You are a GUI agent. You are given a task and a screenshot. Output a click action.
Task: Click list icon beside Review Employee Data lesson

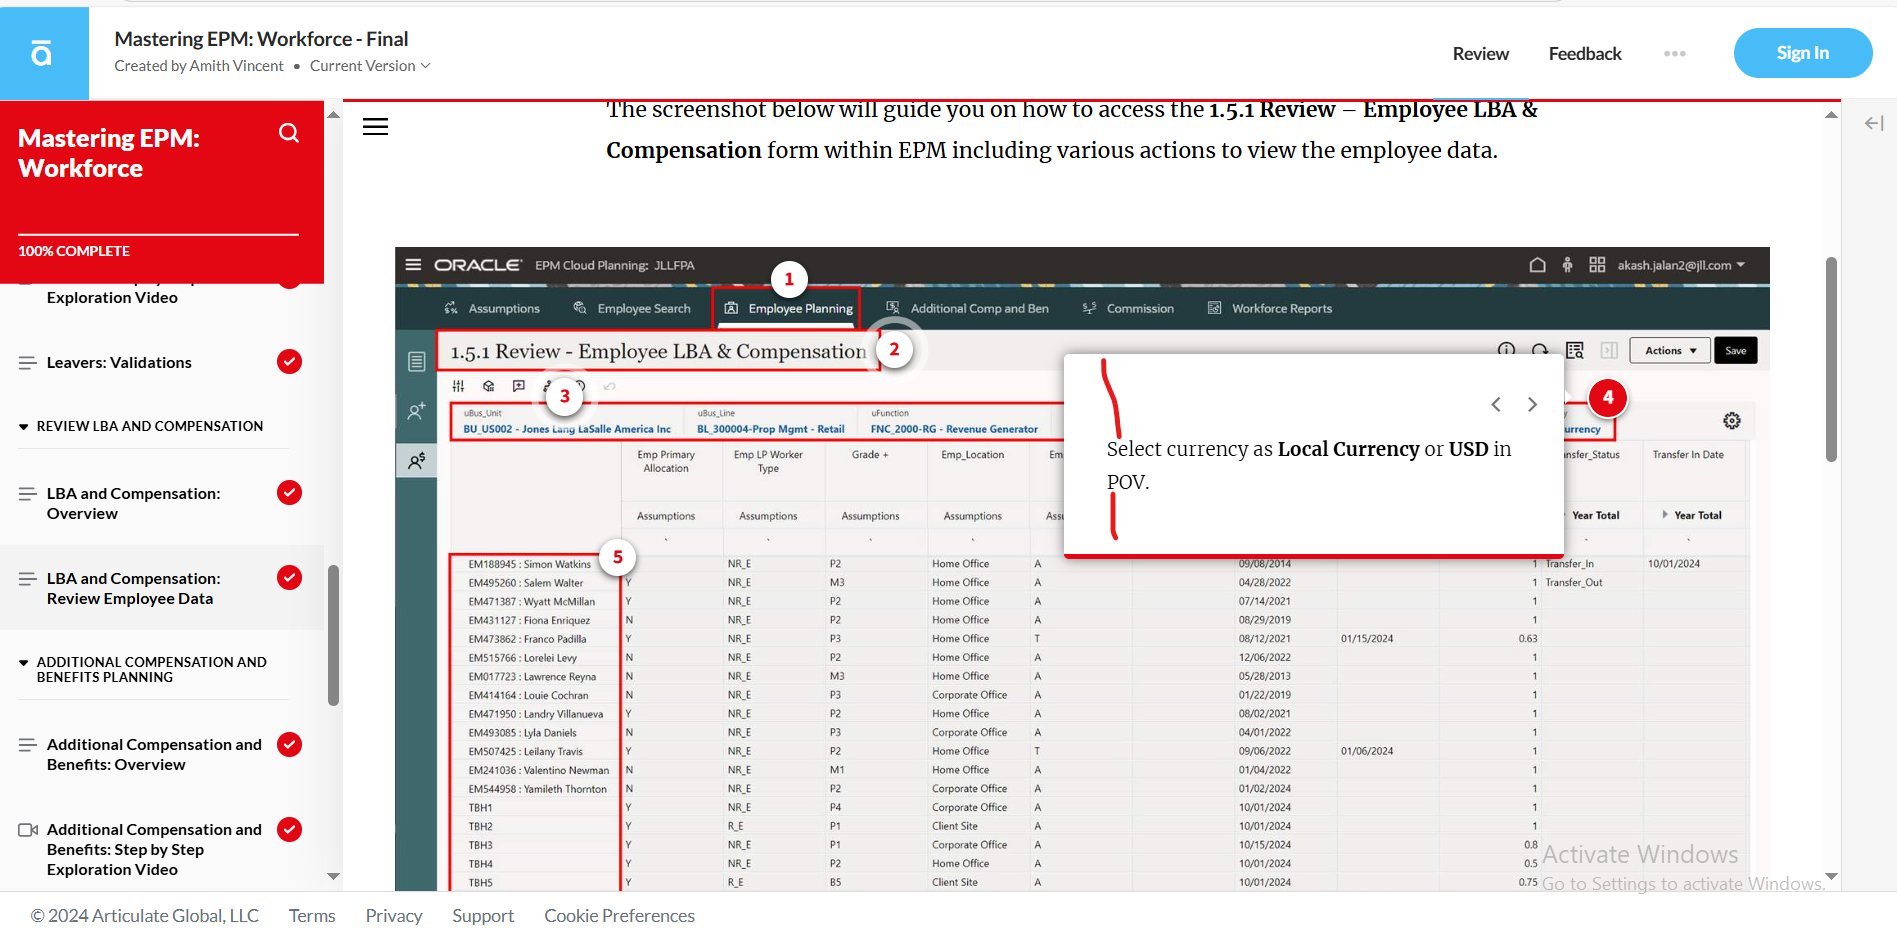pyautogui.click(x=28, y=579)
